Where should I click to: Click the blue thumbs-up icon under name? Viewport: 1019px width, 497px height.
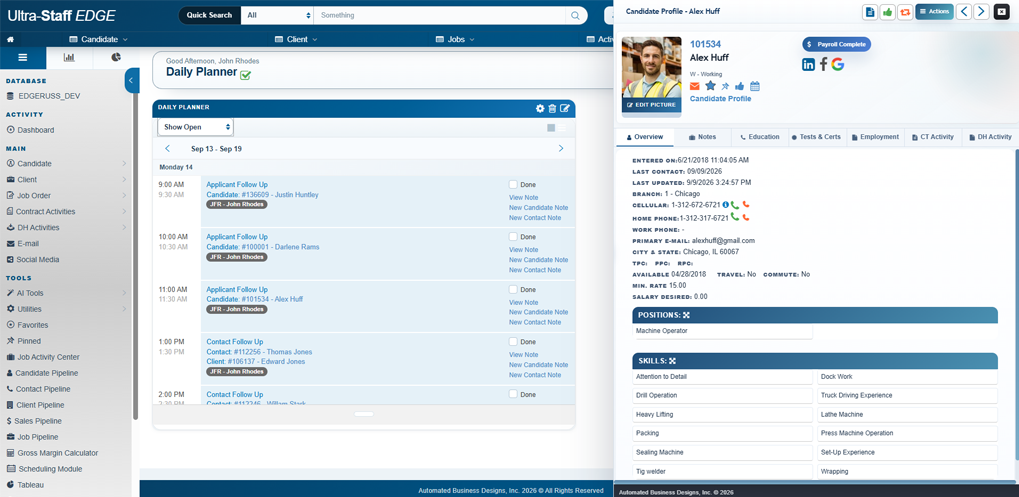tap(740, 86)
